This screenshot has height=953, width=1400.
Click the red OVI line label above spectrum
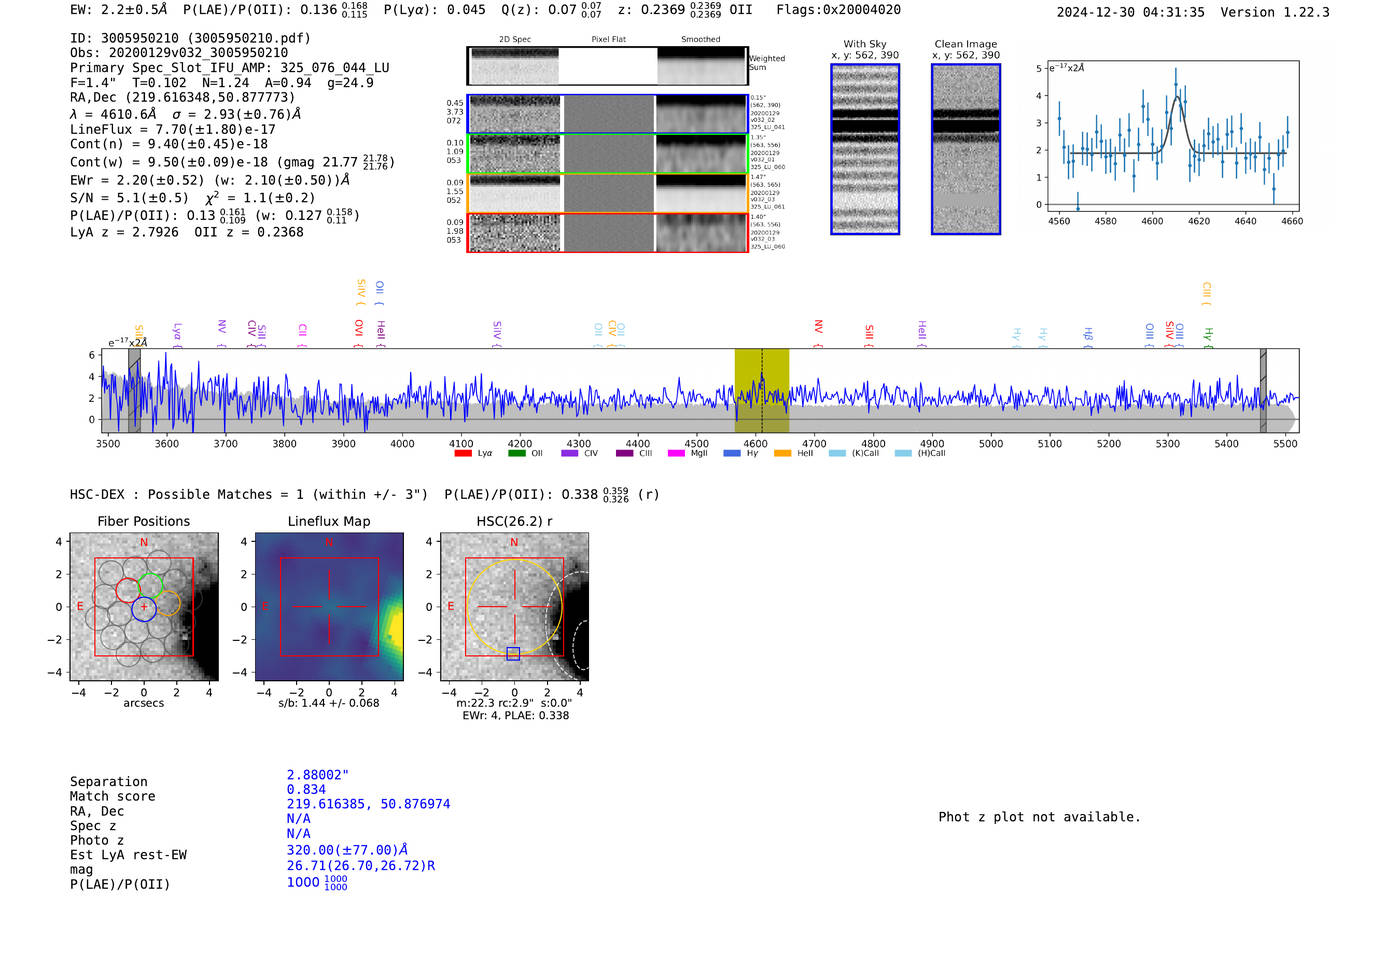[359, 333]
